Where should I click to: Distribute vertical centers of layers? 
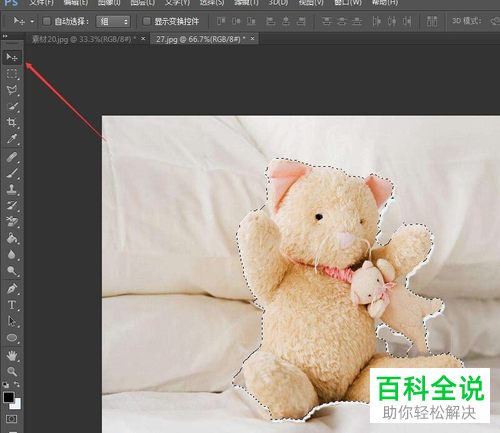(x=342, y=21)
